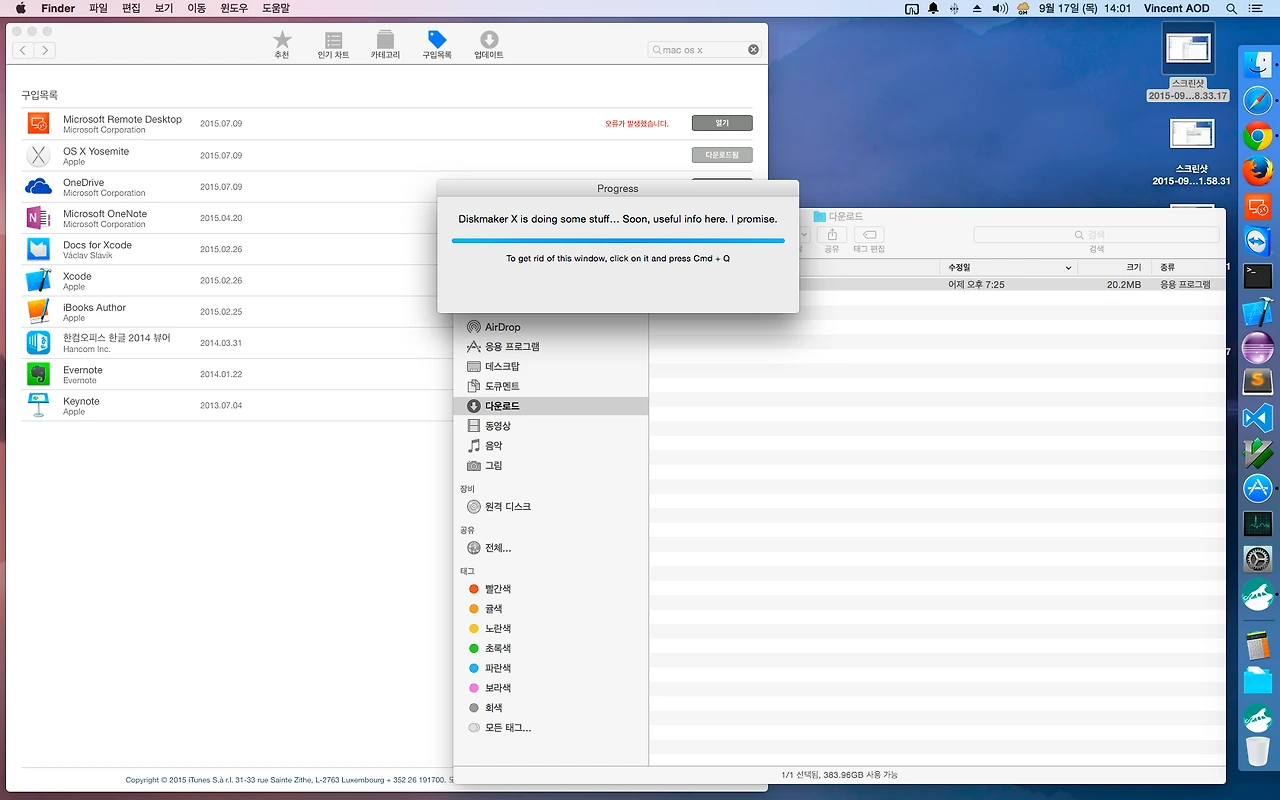Open the 편집 menu
The height and width of the screenshot is (800, 1280).
(x=131, y=9)
